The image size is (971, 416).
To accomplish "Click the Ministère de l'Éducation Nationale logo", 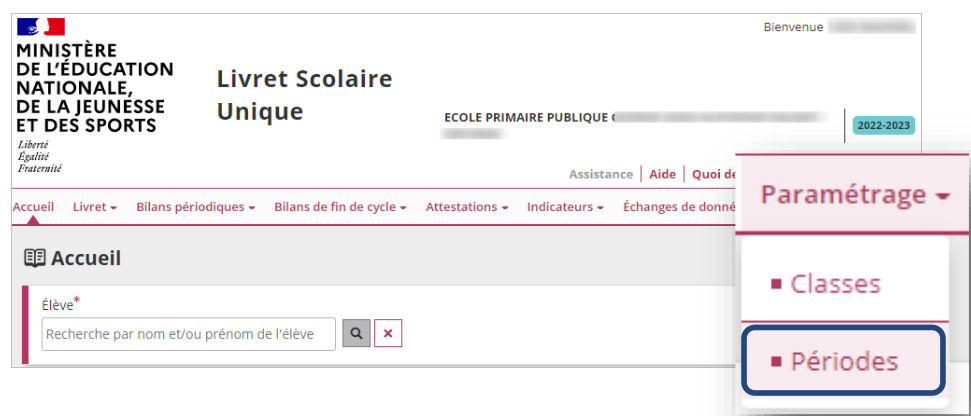I will tap(95, 96).
